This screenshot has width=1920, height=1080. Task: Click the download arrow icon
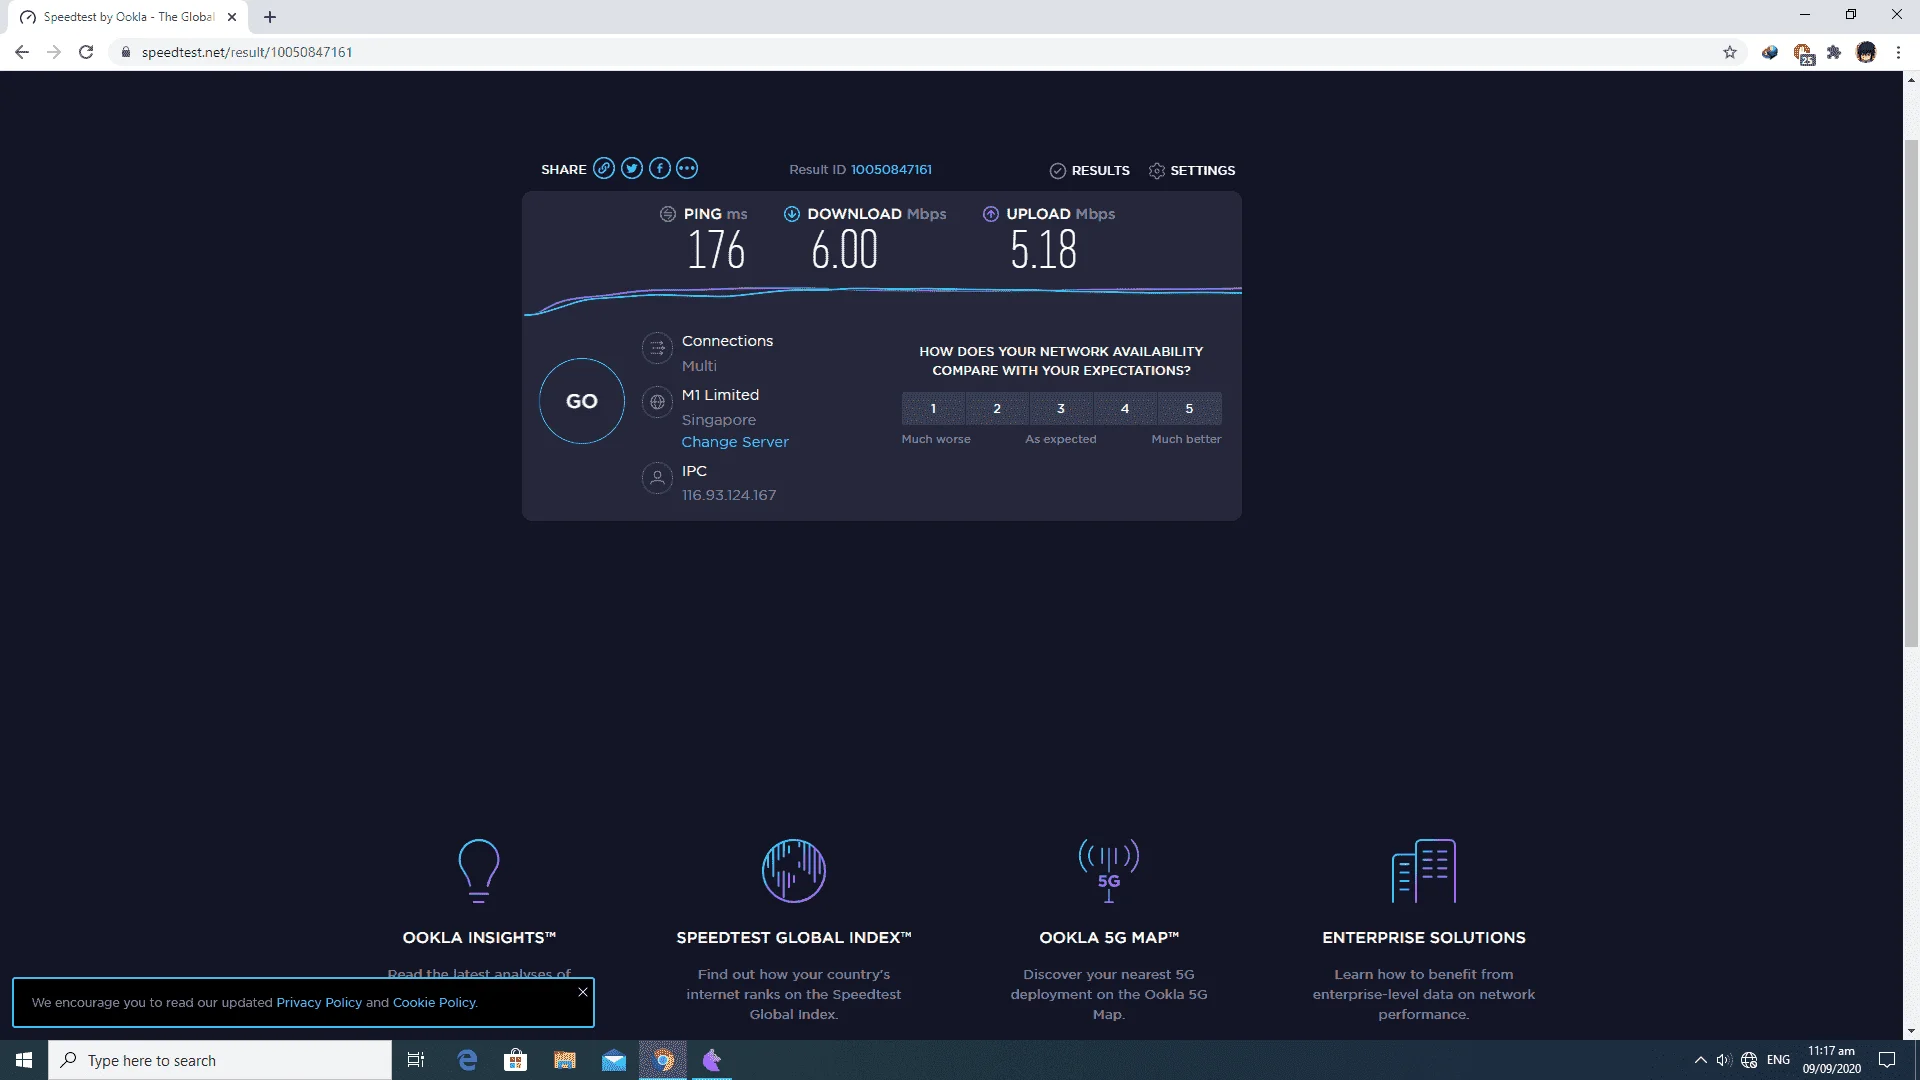792,214
